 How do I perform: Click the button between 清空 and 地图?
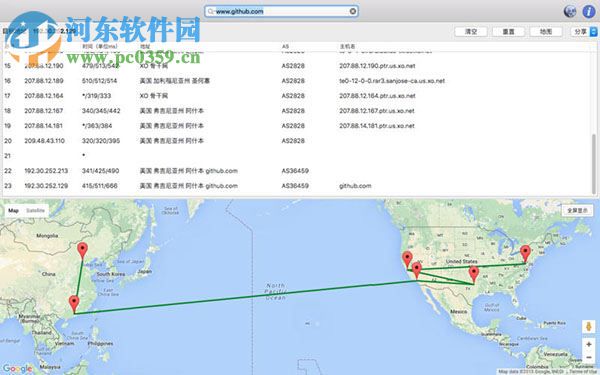click(508, 32)
